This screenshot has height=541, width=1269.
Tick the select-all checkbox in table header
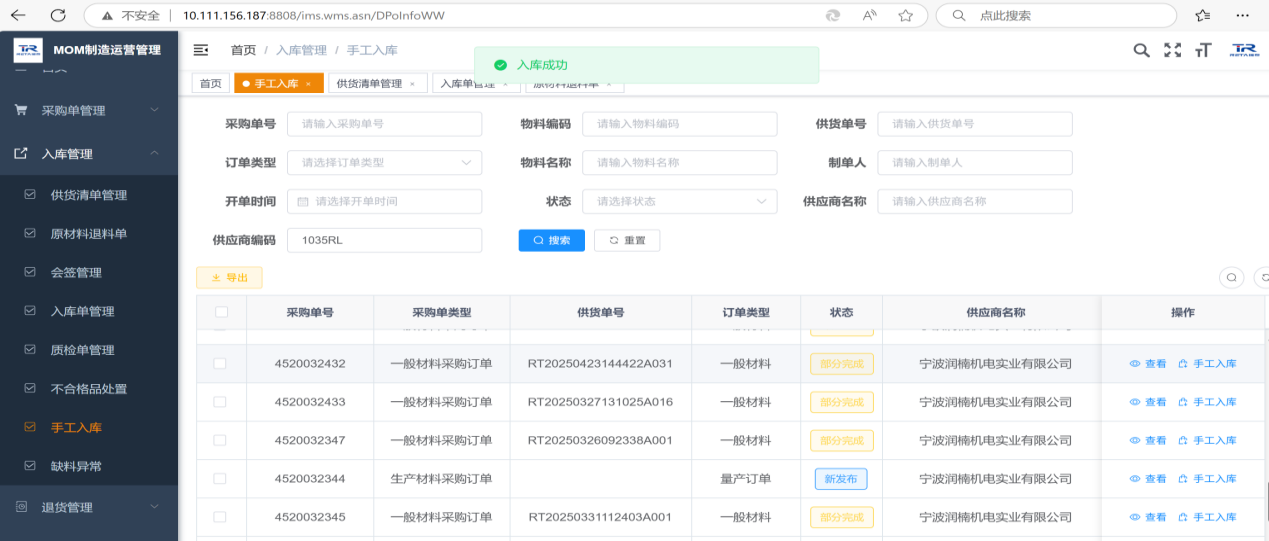(221, 312)
